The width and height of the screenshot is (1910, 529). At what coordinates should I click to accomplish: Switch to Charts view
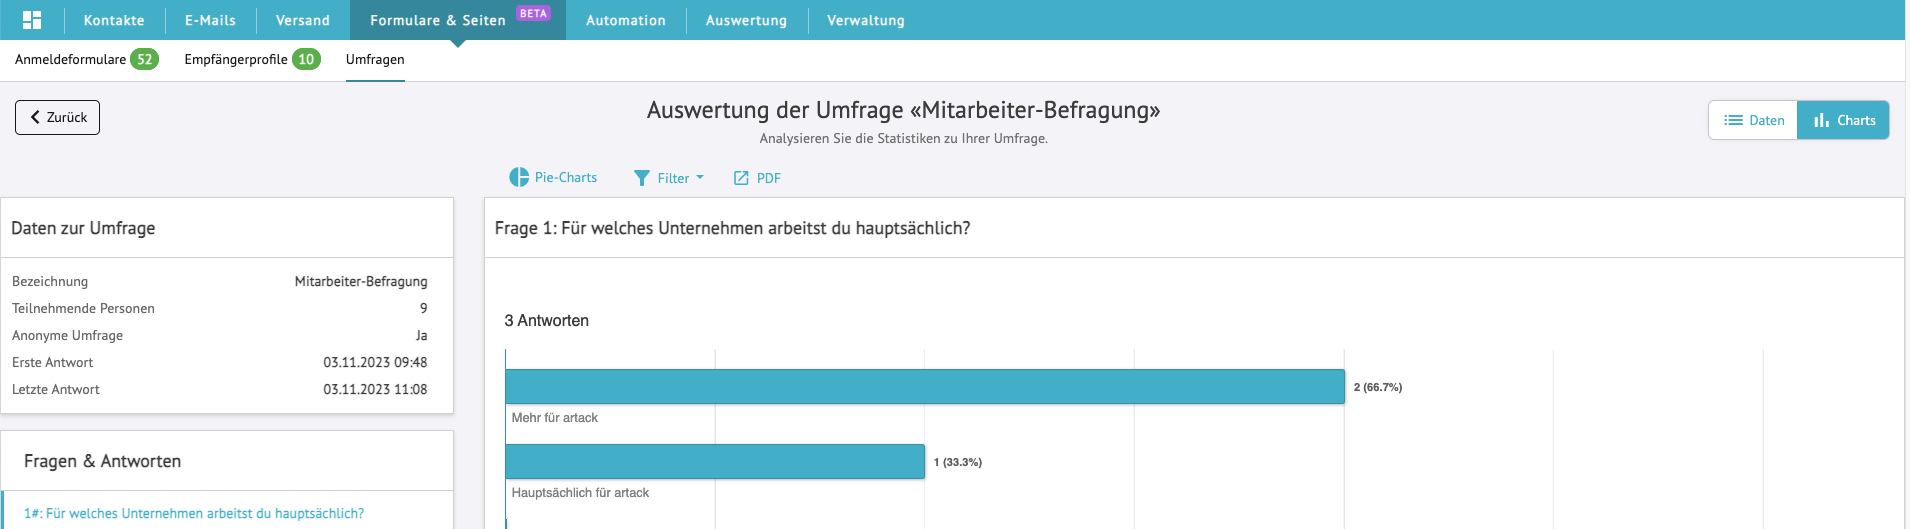click(x=1843, y=120)
